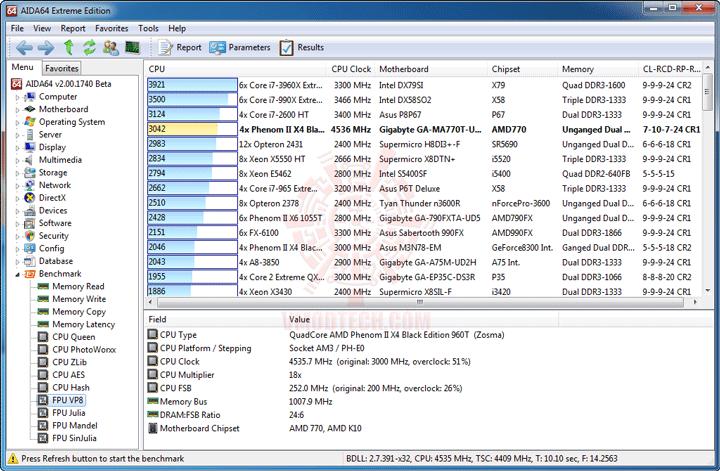Select the 1886 score bar row
The width and height of the screenshot is (720, 471).
pos(192,291)
